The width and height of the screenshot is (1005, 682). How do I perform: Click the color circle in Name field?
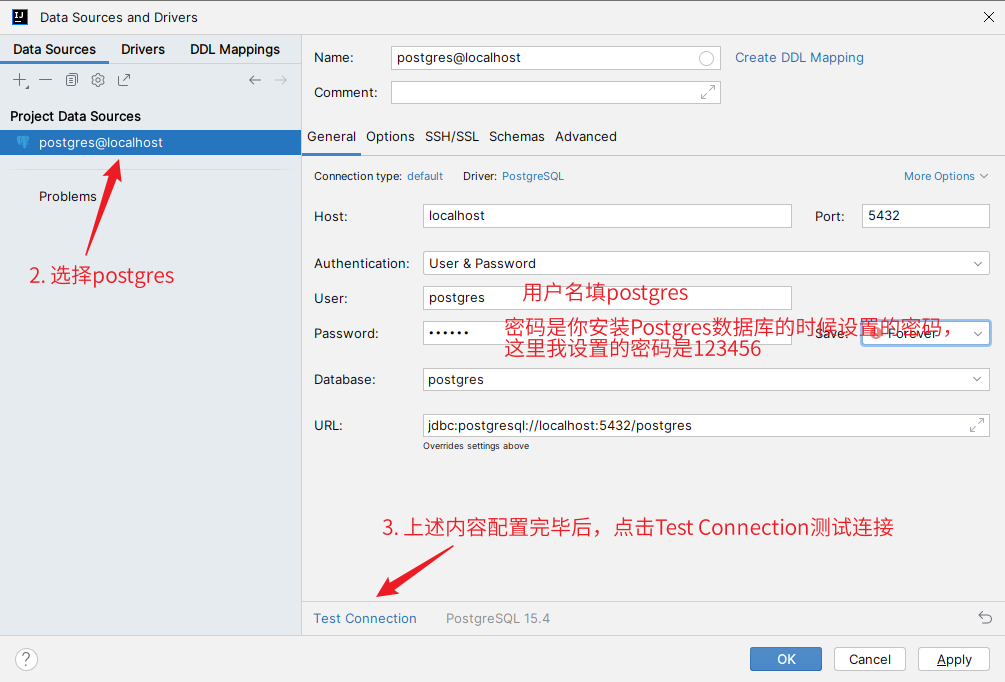point(707,58)
